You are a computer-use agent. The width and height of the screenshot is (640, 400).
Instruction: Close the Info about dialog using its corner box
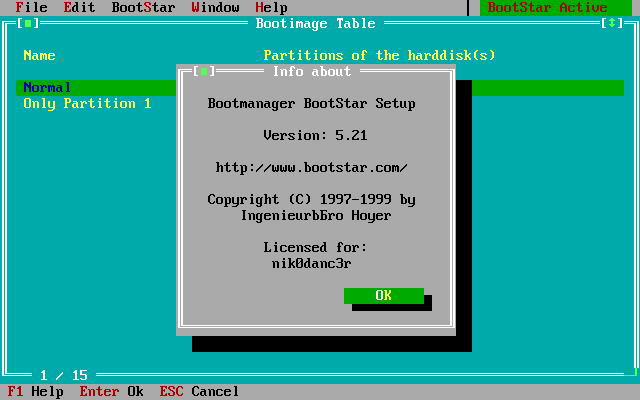pyautogui.click(x=200, y=72)
